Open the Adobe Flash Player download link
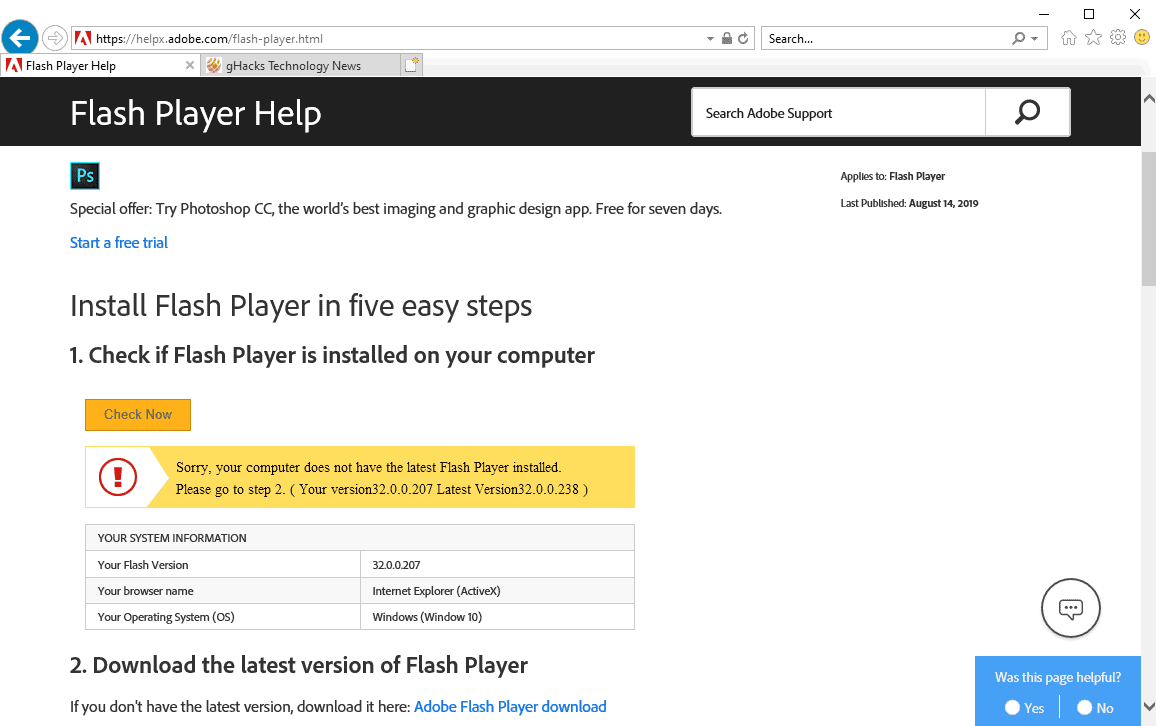The image size is (1156, 726). pos(510,707)
